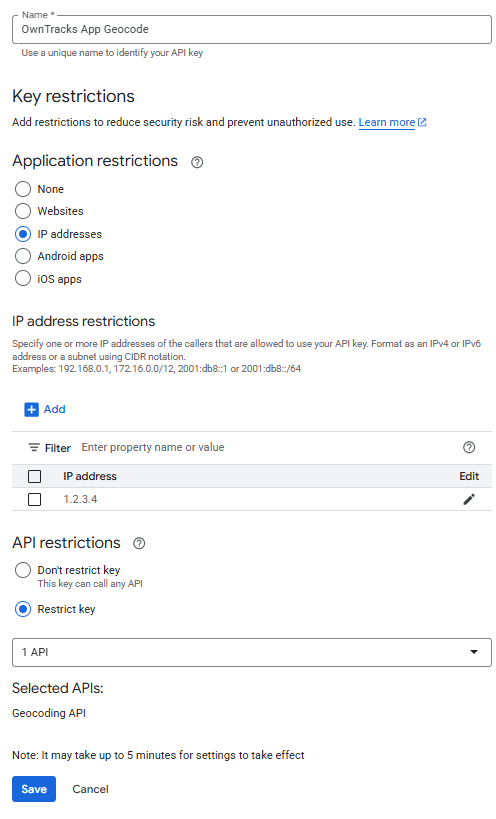The image size is (496, 819).
Task: Toggle the select-all IP address checkbox
Action: [34, 476]
